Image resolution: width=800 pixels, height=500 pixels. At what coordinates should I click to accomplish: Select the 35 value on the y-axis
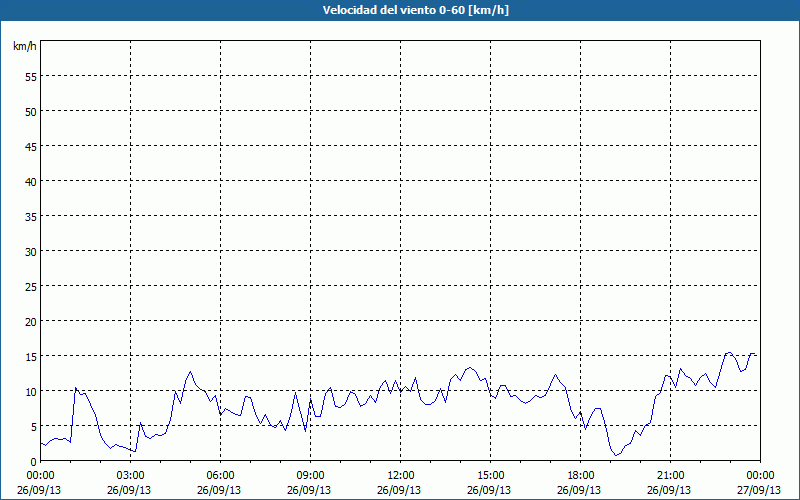coord(31,216)
